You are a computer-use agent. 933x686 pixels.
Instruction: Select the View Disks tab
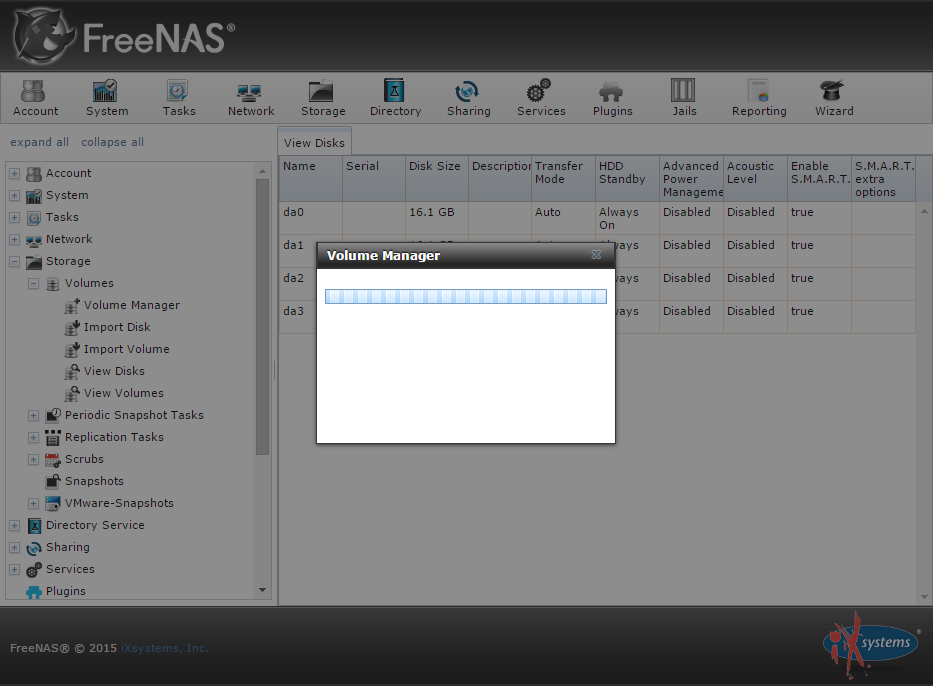[314, 143]
